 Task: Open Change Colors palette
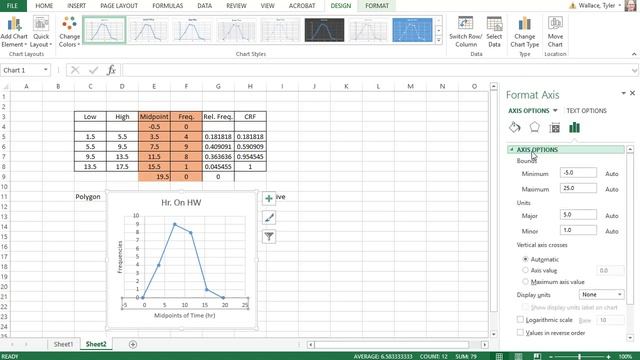point(69,32)
